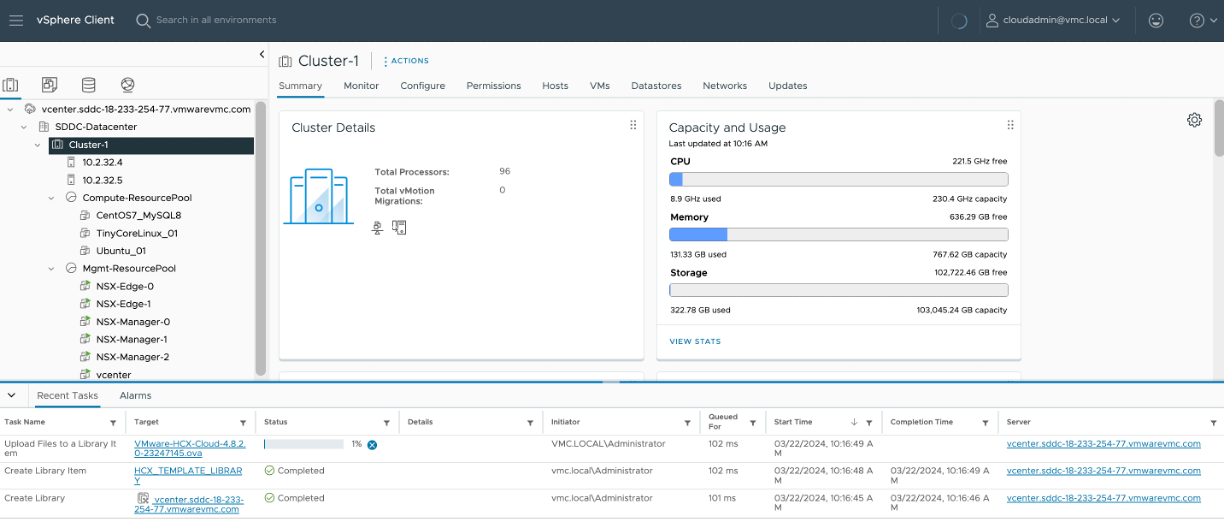Image resolution: width=1224 pixels, height=528 pixels.
Task: Click Capacity and Usage card drag handle
Action: tap(1010, 125)
